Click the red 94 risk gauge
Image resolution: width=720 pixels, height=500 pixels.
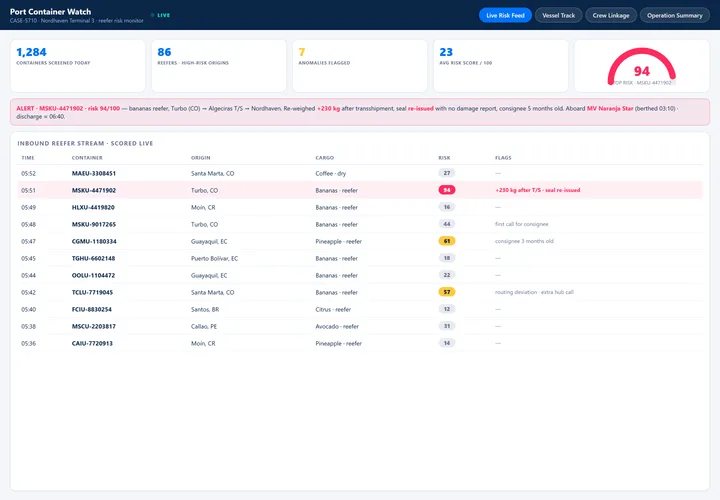point(641,67)
